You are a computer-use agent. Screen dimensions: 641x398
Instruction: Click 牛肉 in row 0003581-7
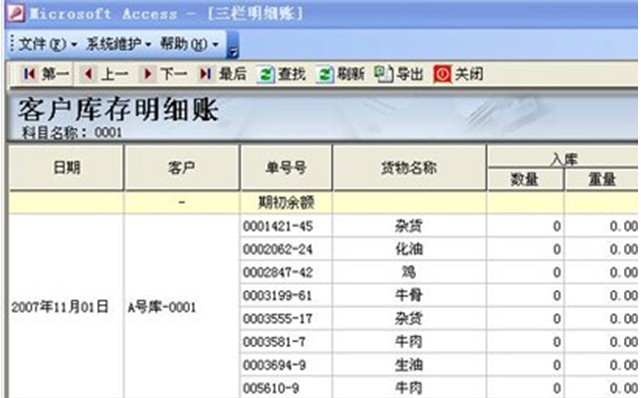pos(409,342)
